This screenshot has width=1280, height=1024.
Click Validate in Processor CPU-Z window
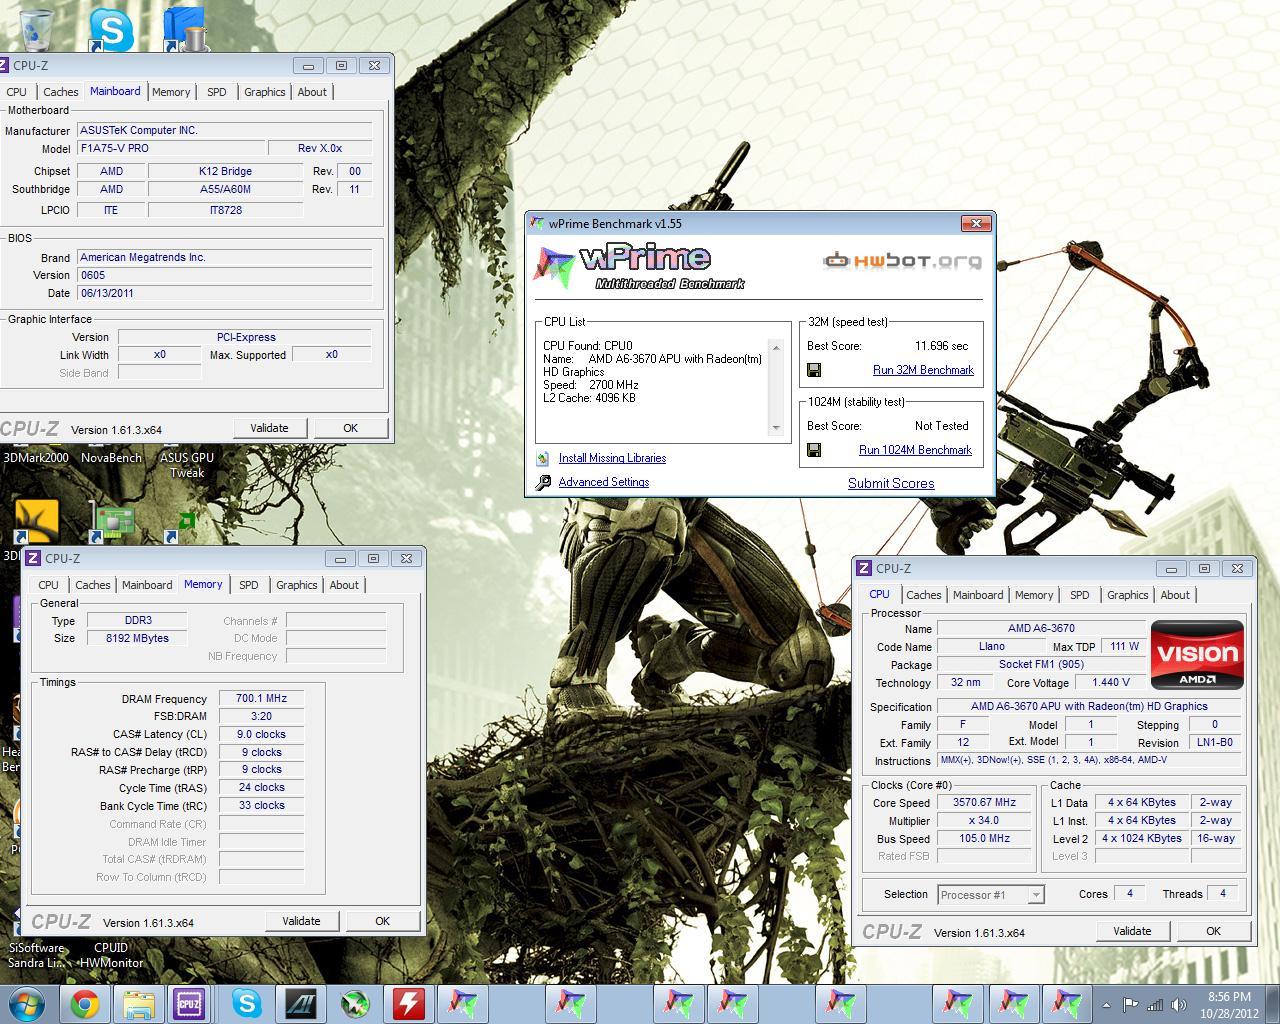pyautogui.click(x=1132, y=931)
